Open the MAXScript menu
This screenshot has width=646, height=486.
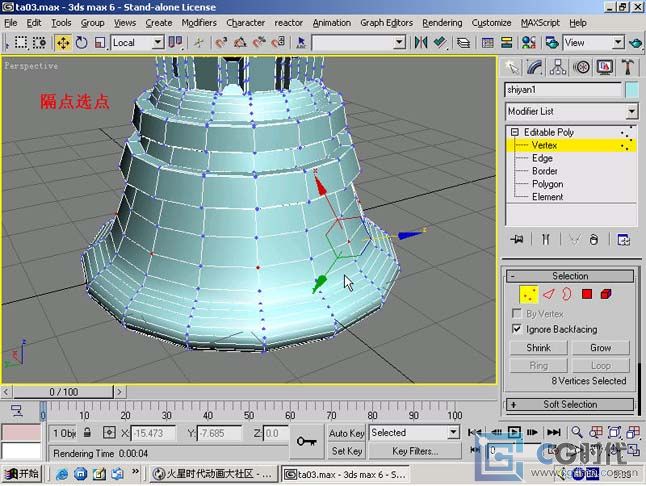click(540, 23)
